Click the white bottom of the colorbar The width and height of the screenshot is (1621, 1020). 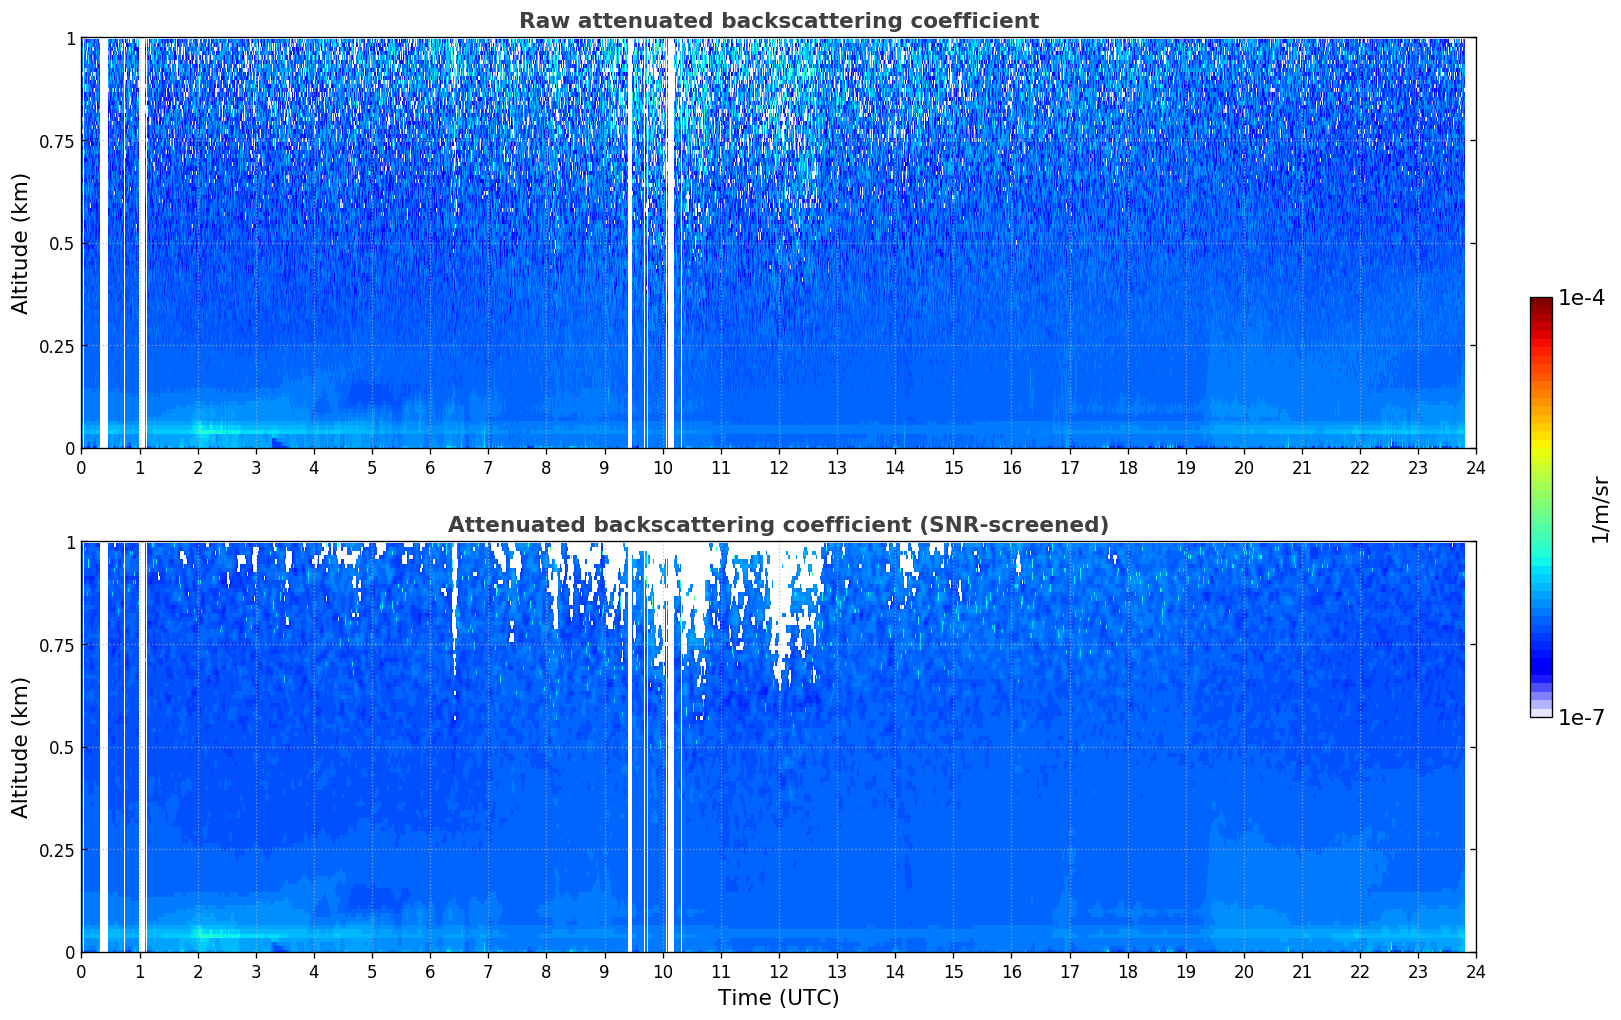[1541, 713]
